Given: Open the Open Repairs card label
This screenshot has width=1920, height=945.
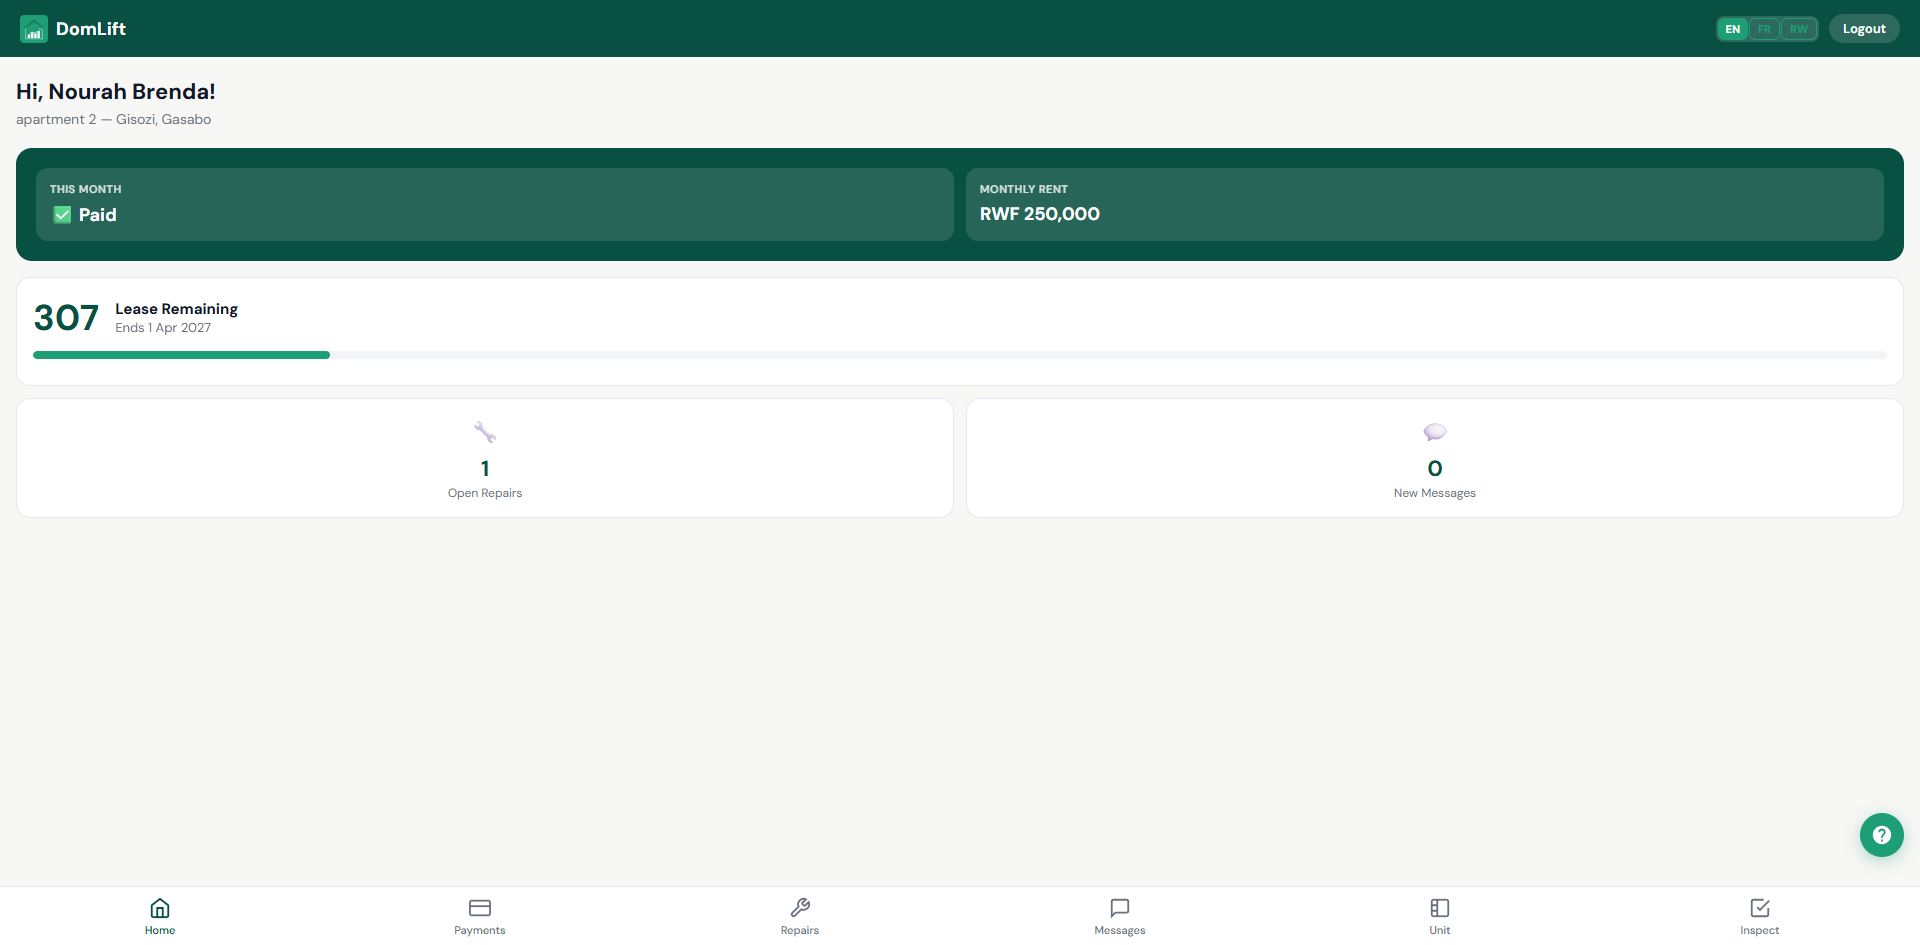Looking at the screenshot, I should 485,493.
